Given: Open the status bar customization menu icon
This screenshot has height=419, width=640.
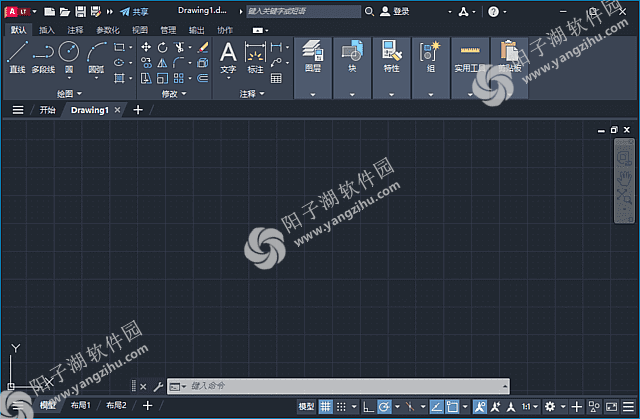Looking at the screenshot, I should pos(629,406).
